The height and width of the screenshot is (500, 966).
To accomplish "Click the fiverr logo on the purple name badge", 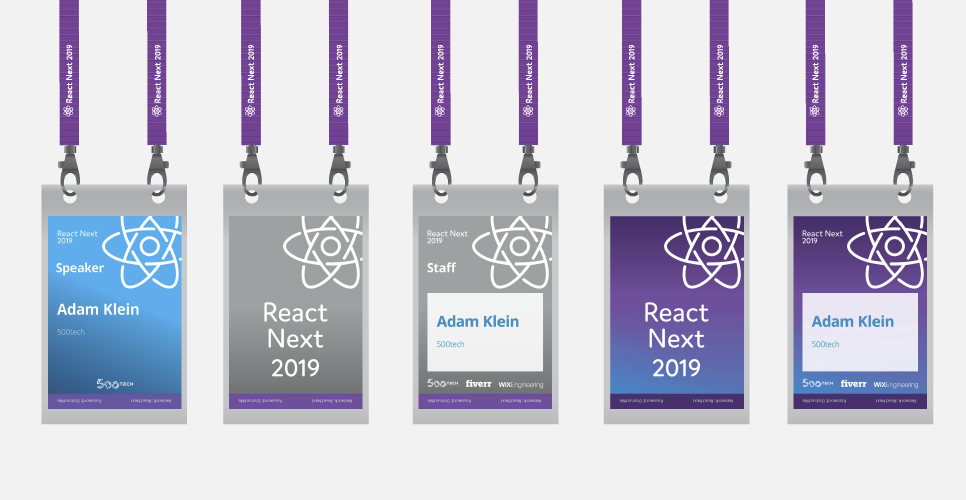I will 853,384.
